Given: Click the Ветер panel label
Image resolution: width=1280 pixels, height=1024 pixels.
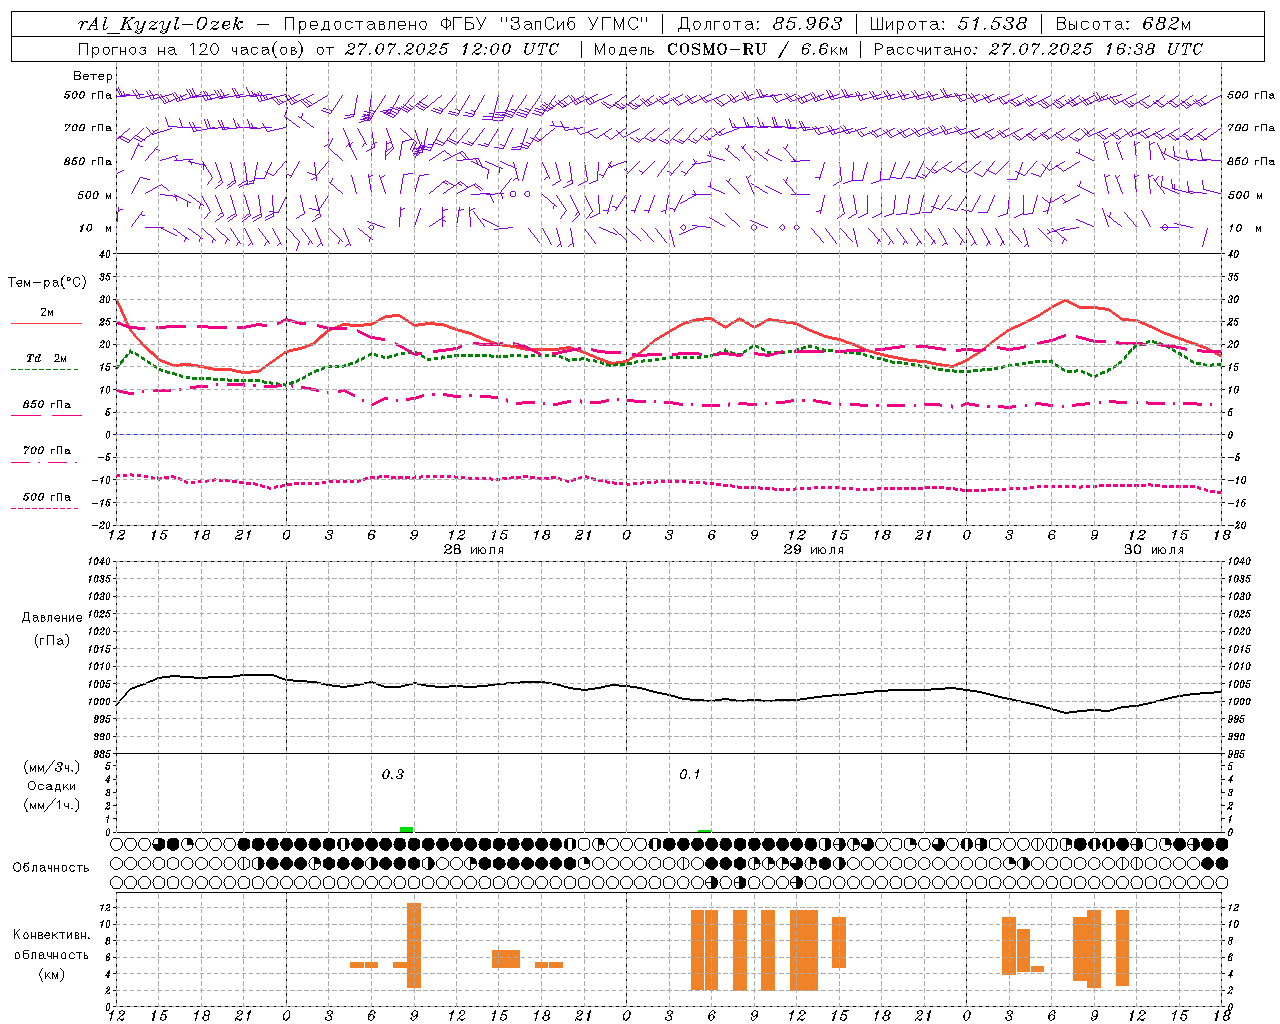Looking at the screenshot, I should (93, 76).
